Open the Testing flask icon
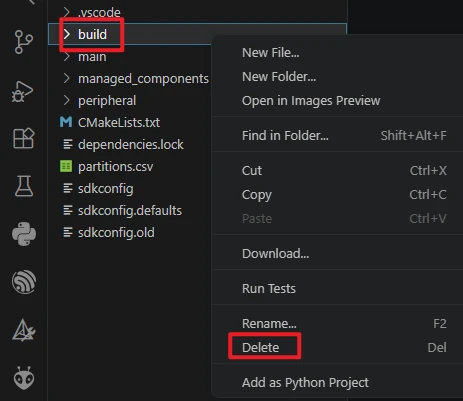The height and width of the screenshot is (401, 463). pos(24,186)
